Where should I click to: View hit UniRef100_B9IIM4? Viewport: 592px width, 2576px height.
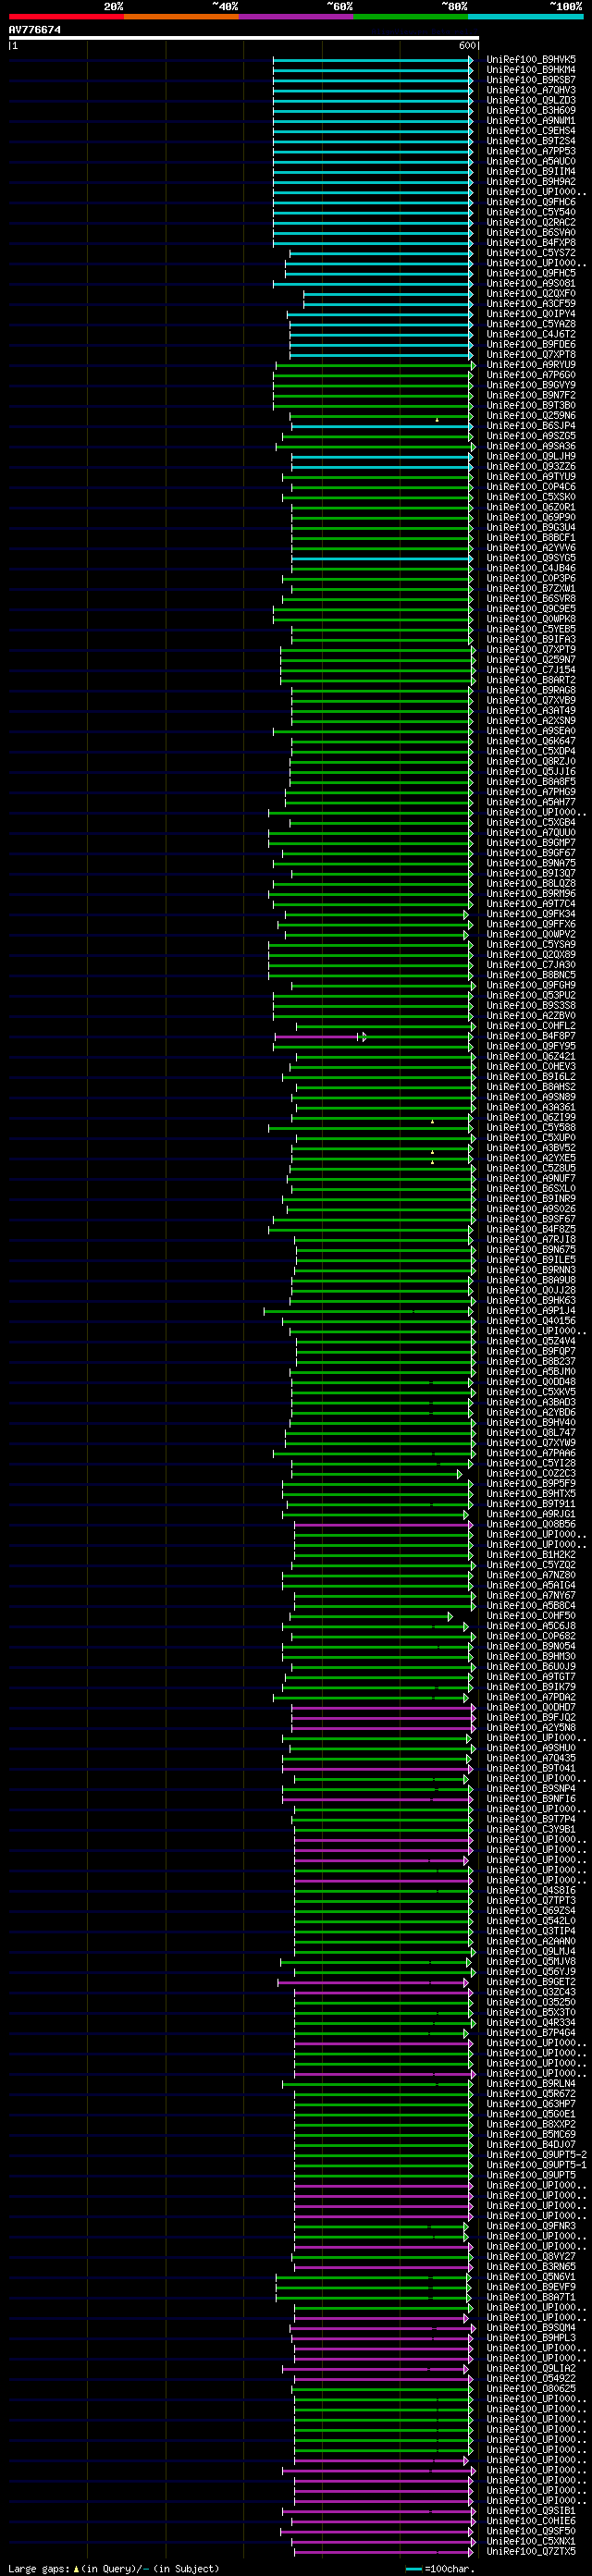(531, 172)
